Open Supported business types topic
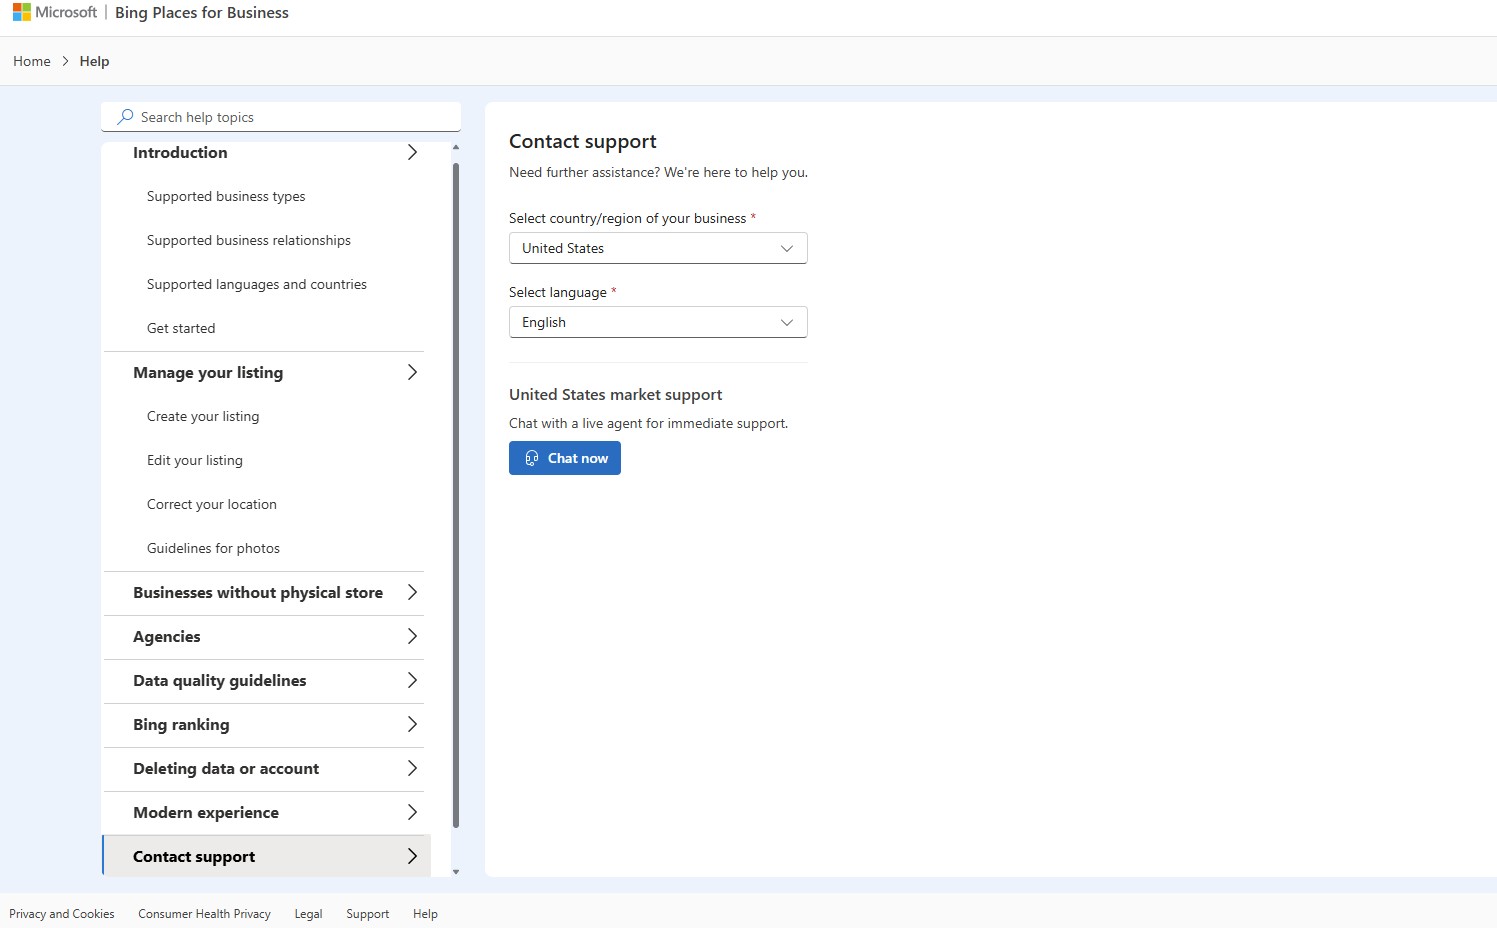 (226, 196)
